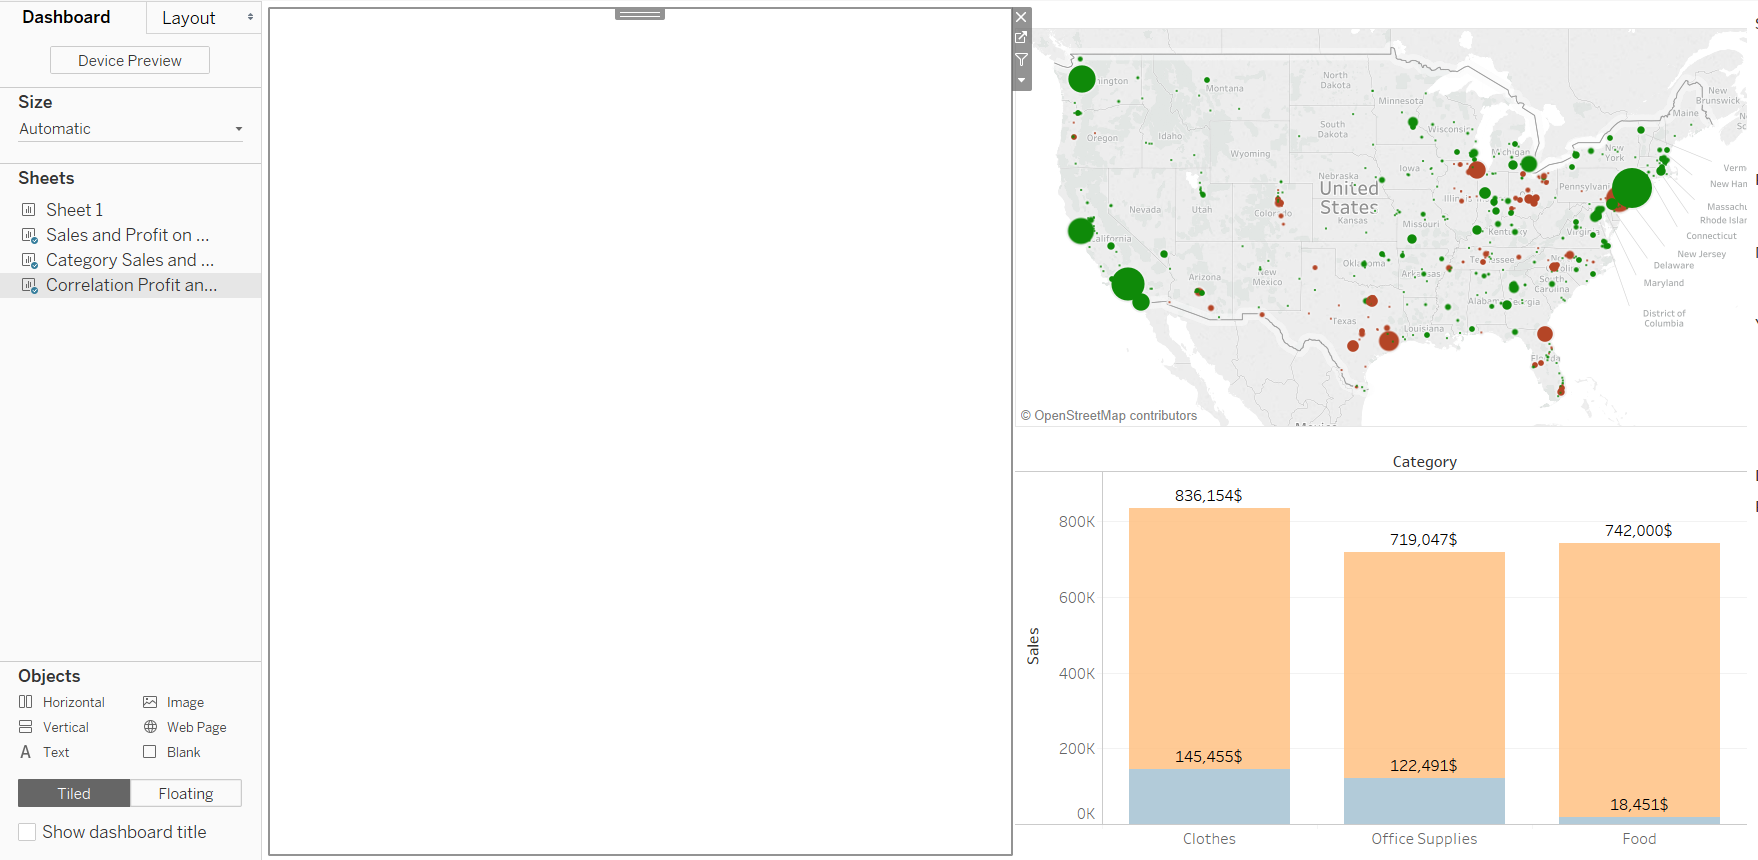Click the 145,455$ label

[1208, 756]
